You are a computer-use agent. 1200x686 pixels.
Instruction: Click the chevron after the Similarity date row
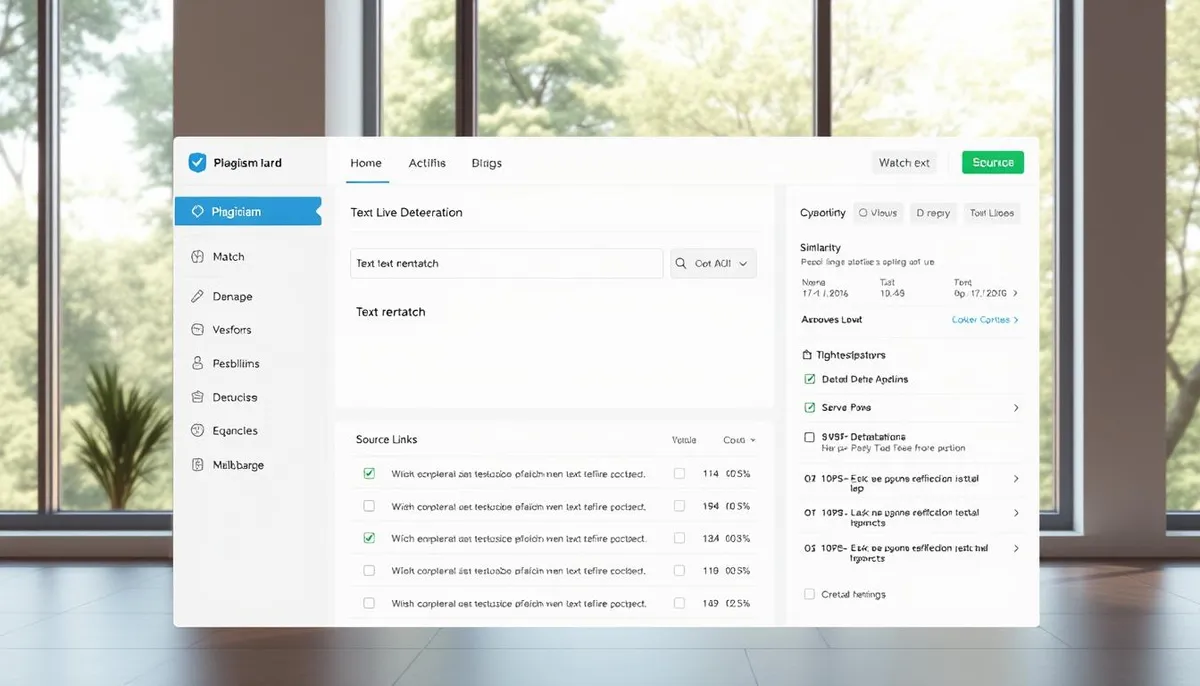(1016, 294)
